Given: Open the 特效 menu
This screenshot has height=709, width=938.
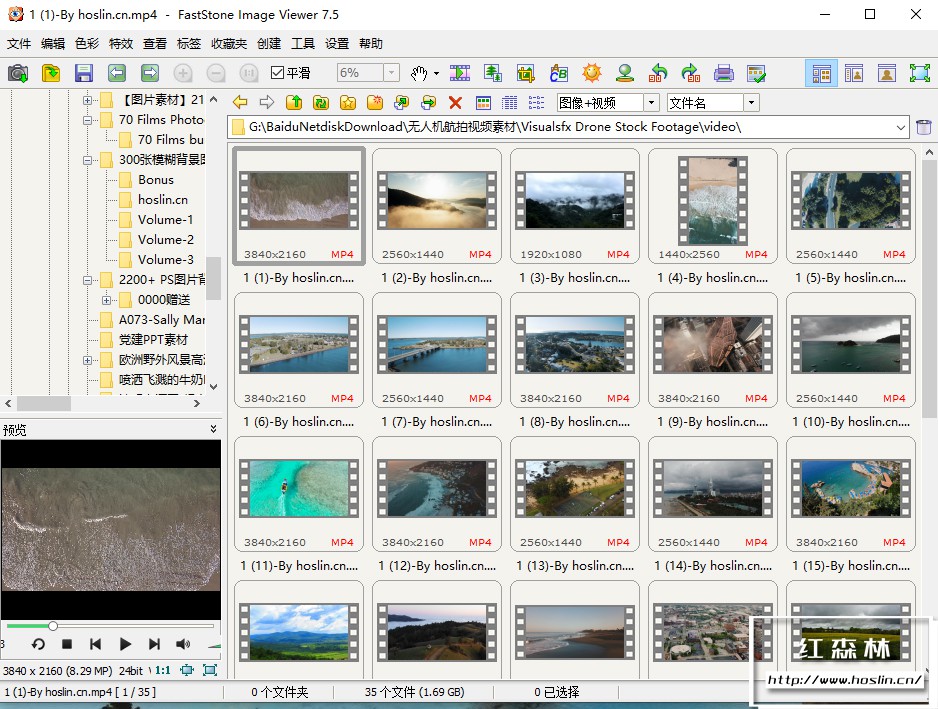Looking at the screenshot, I should tap(120, 44).
